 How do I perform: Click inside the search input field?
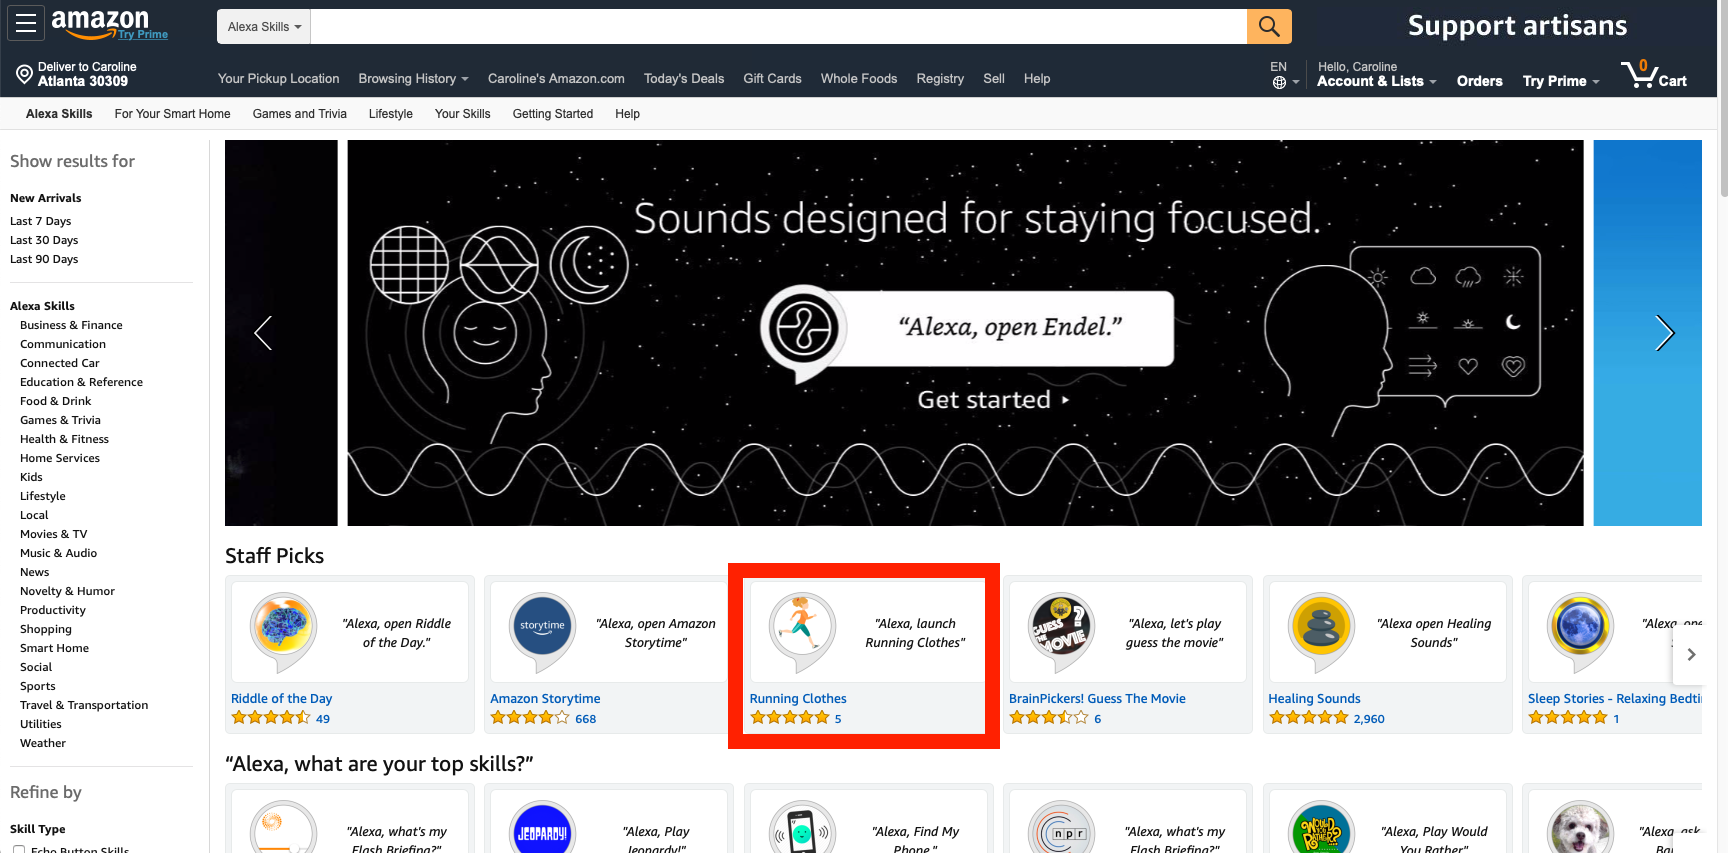[779, 27]
